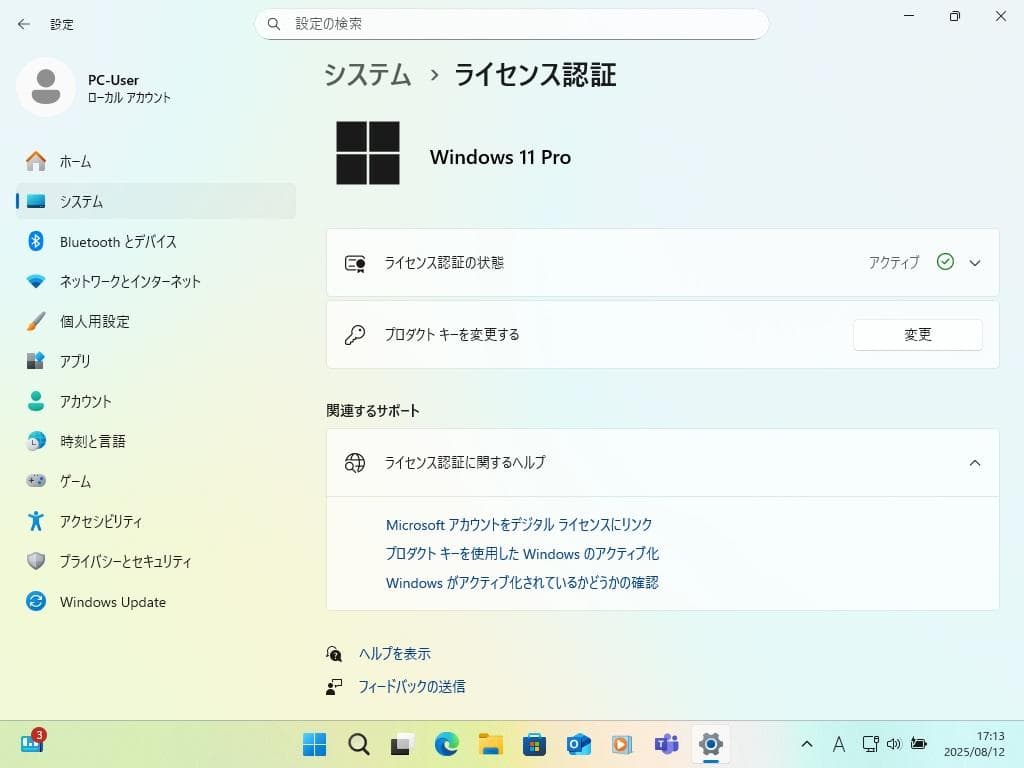Open the volume control in the tray
The height and width of the screenshot is (768, 1024).
click(x=895, y=744)
